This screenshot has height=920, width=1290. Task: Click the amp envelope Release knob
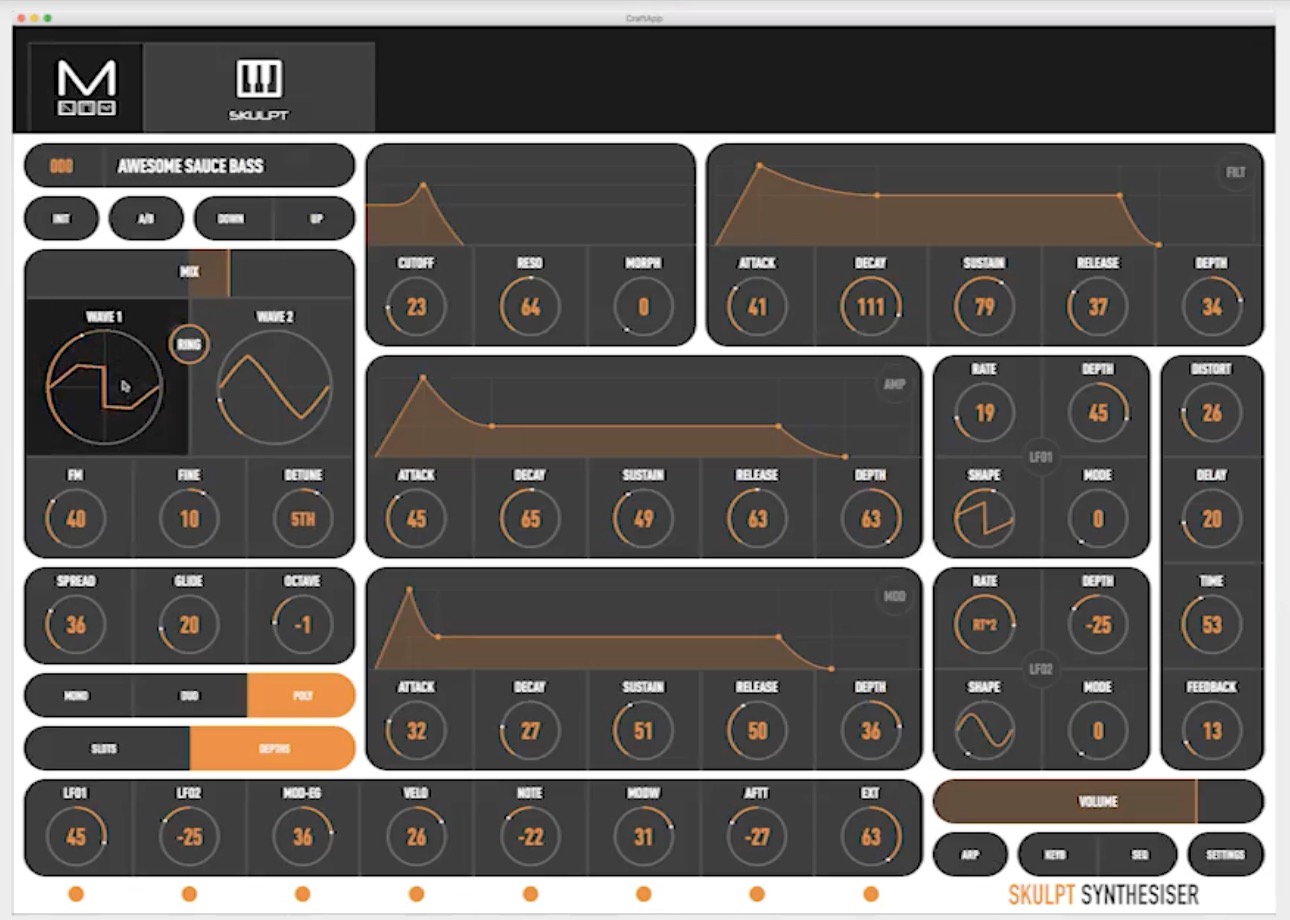[x=757, y=519]
